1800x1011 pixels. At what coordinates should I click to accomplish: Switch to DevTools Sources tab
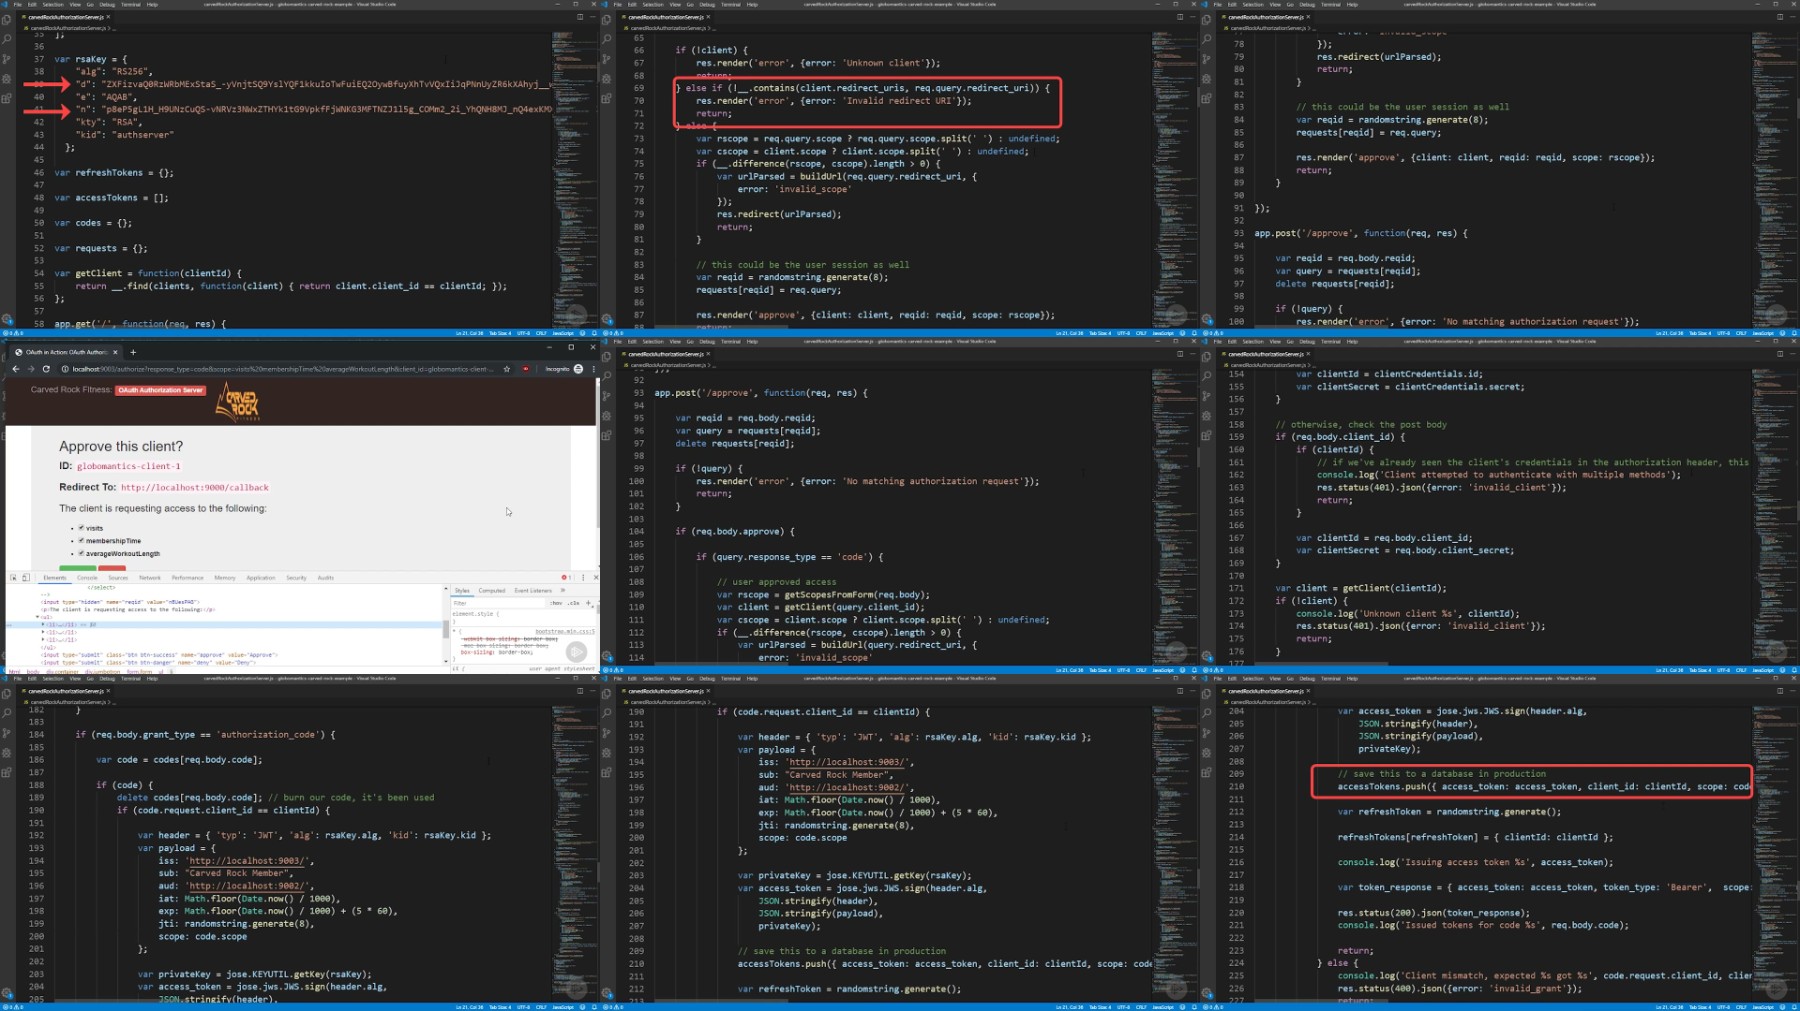click(x=118, y=577)
